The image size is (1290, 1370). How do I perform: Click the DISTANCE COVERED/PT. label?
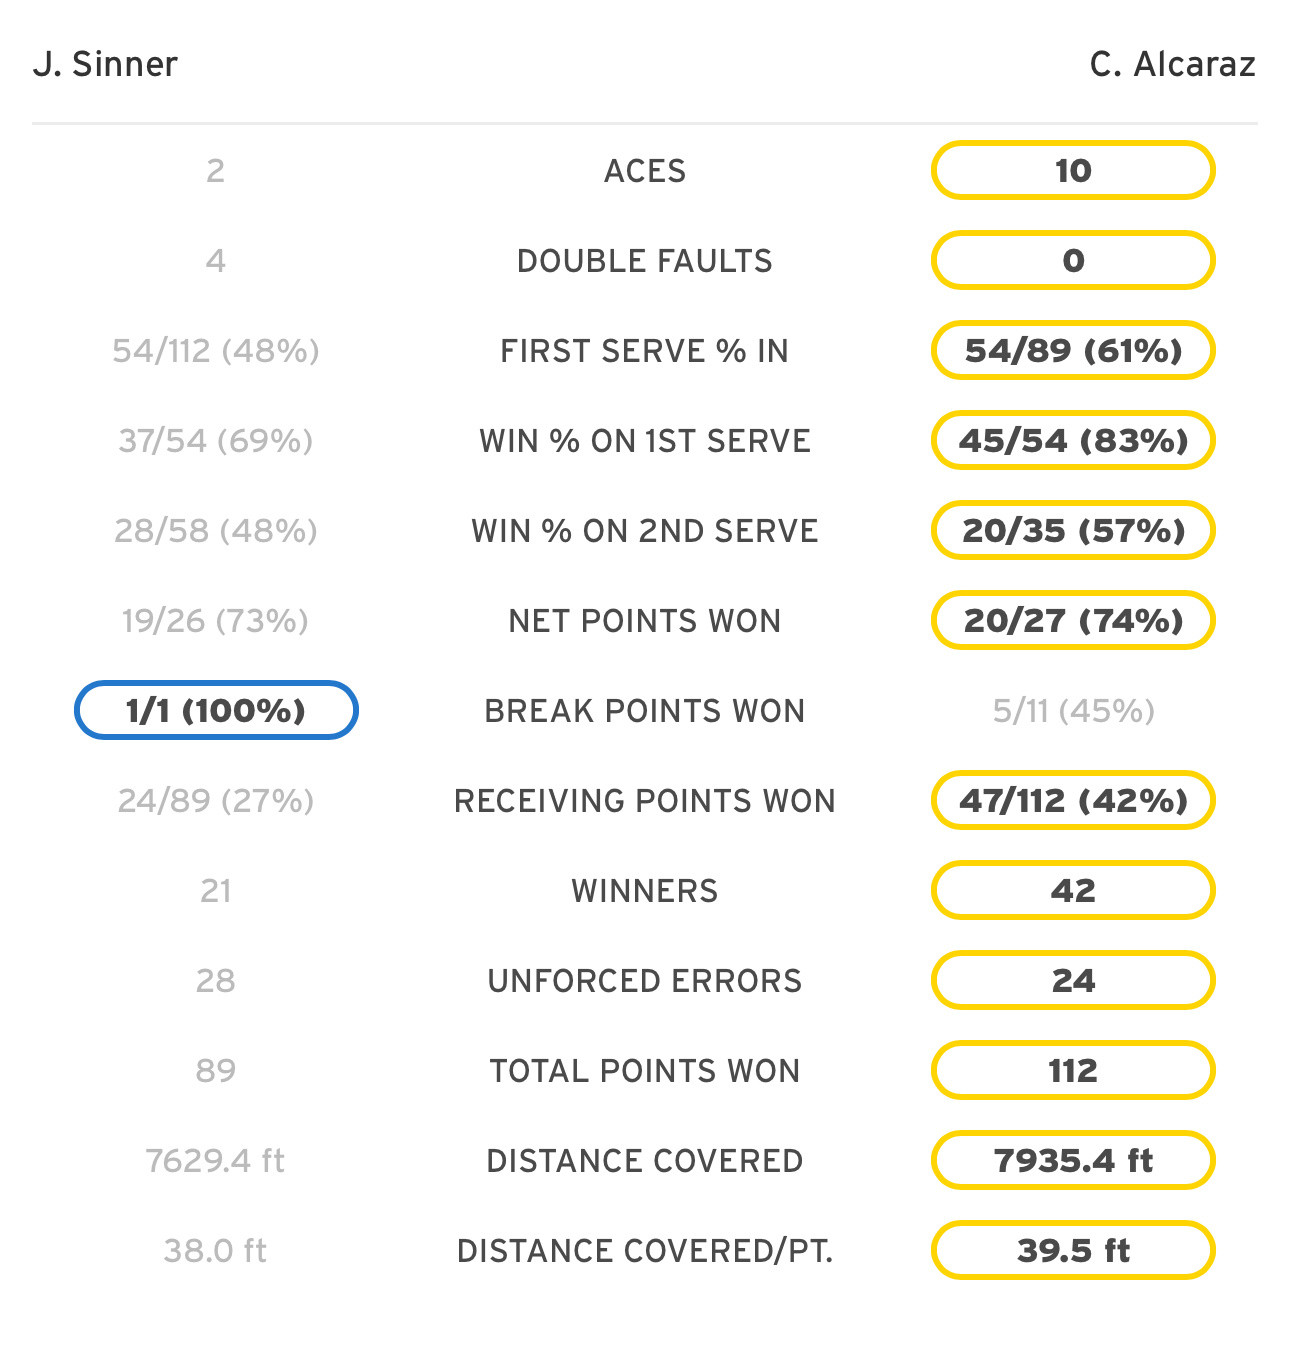[645, 1251]
